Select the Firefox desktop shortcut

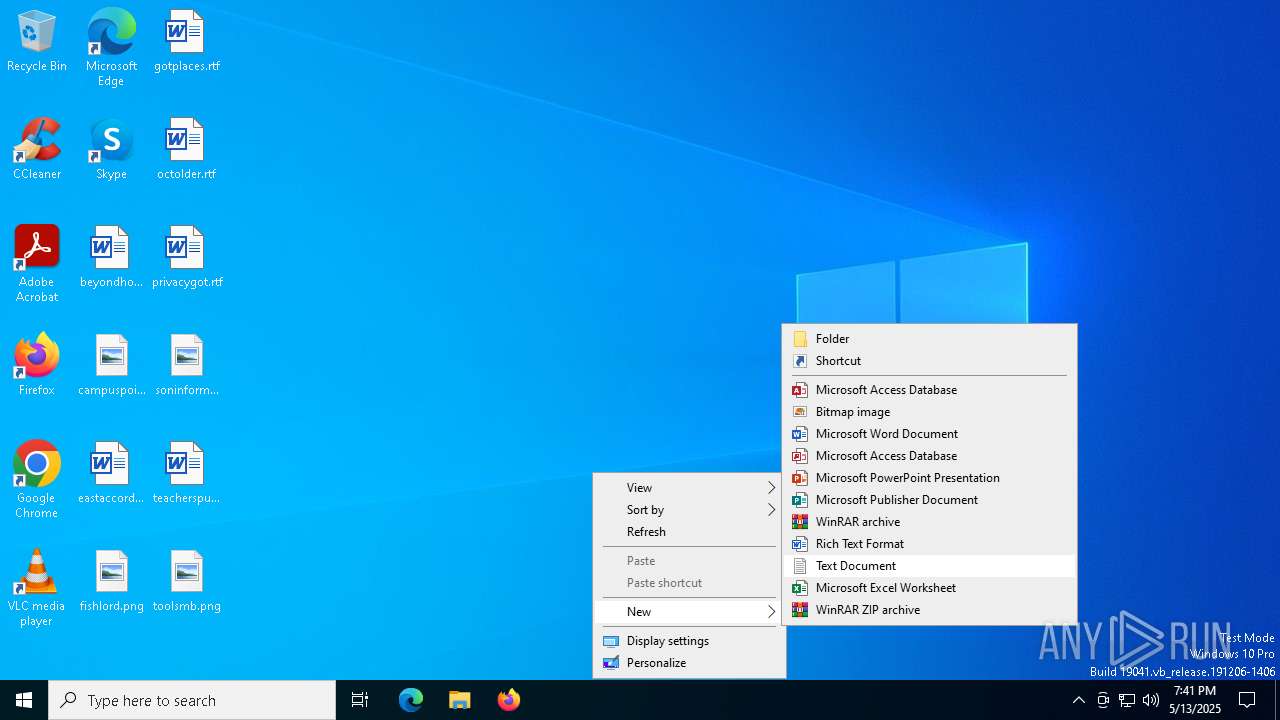pyautogui.click(x=37, y=366)
